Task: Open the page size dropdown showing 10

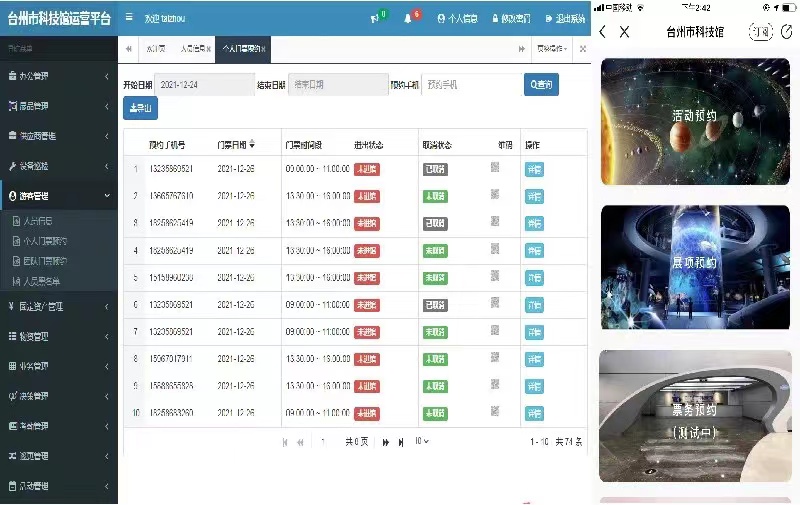Action: tap(422, 441)
